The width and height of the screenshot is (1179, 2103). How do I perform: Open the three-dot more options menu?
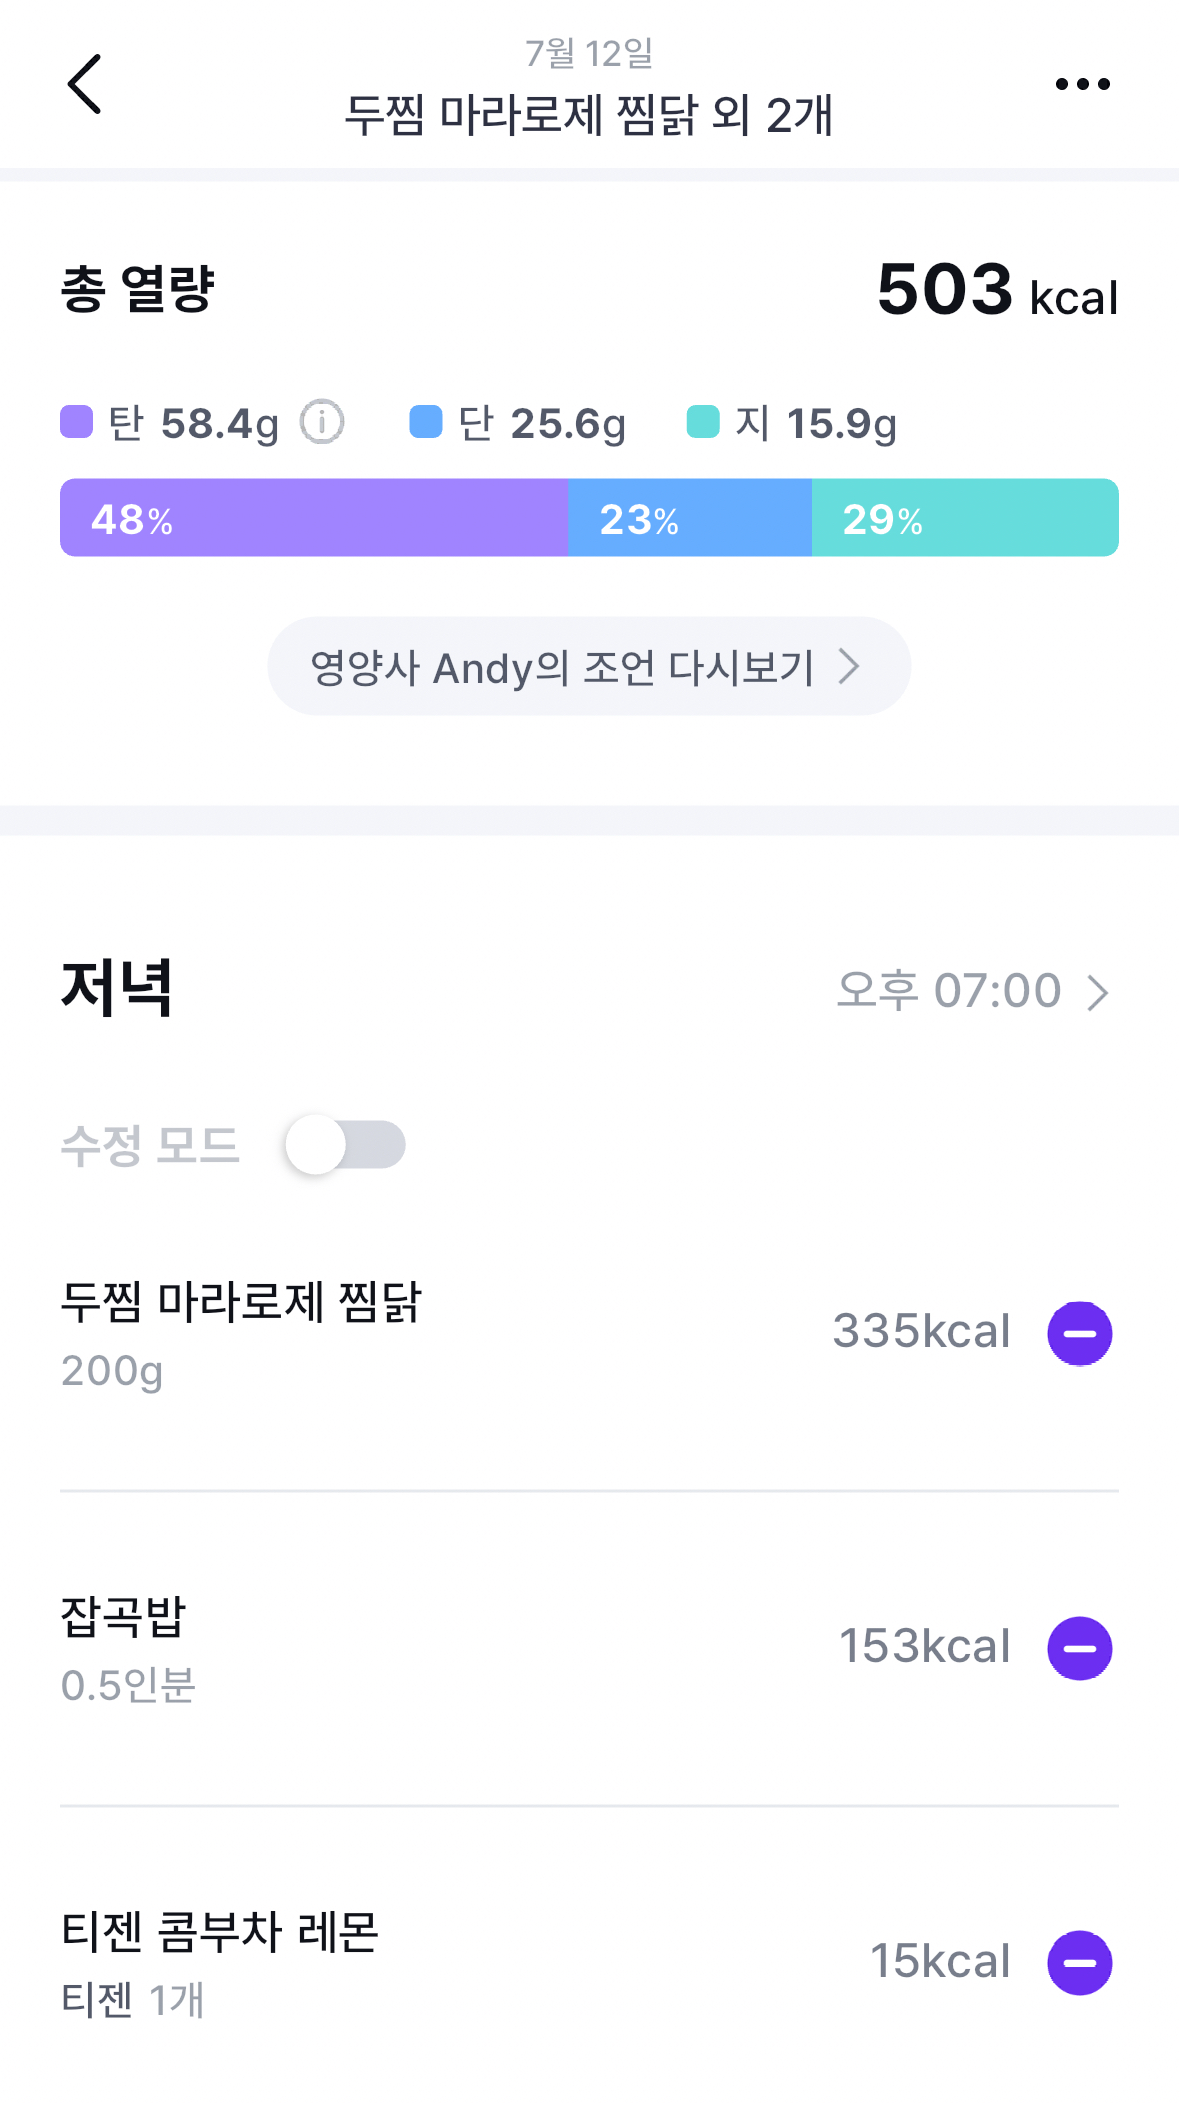click(1082, 85)
